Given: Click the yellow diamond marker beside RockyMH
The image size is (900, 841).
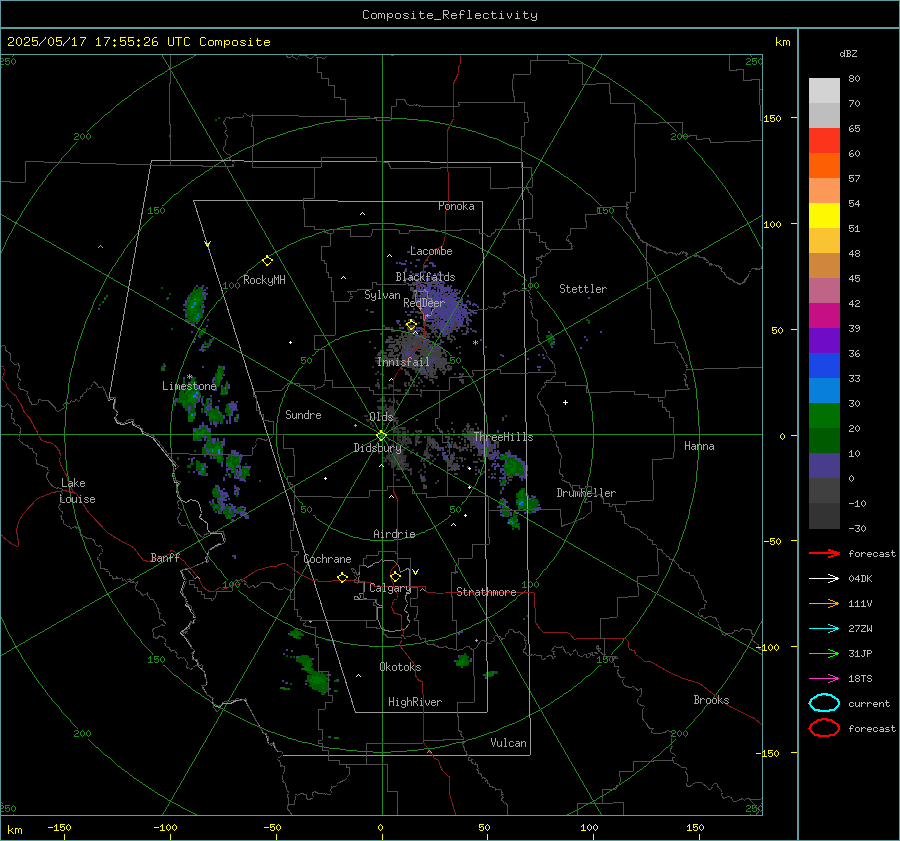Looking at the screenshot, I should click(x=267, y=261).
